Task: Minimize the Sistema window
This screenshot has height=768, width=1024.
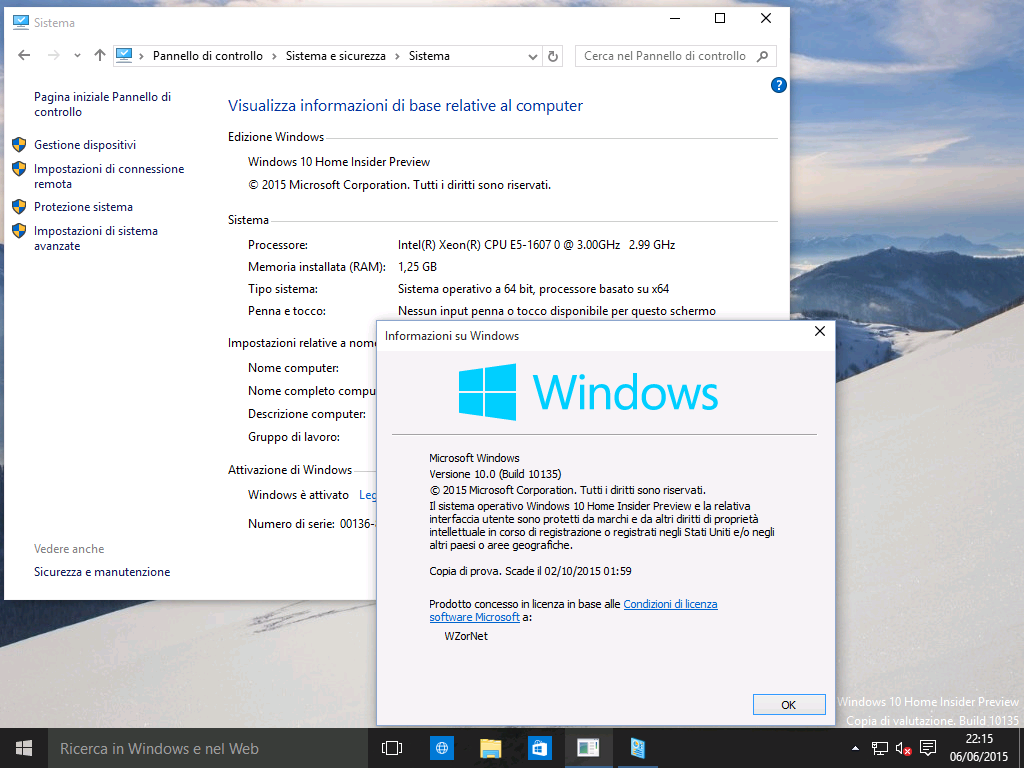Action: point(675,18)
